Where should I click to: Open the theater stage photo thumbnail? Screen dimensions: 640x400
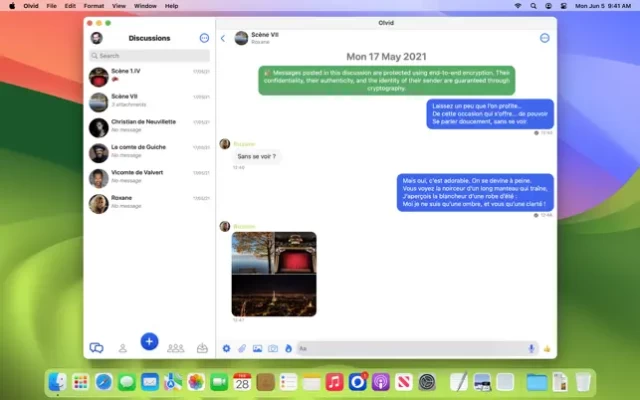point(295,253)
